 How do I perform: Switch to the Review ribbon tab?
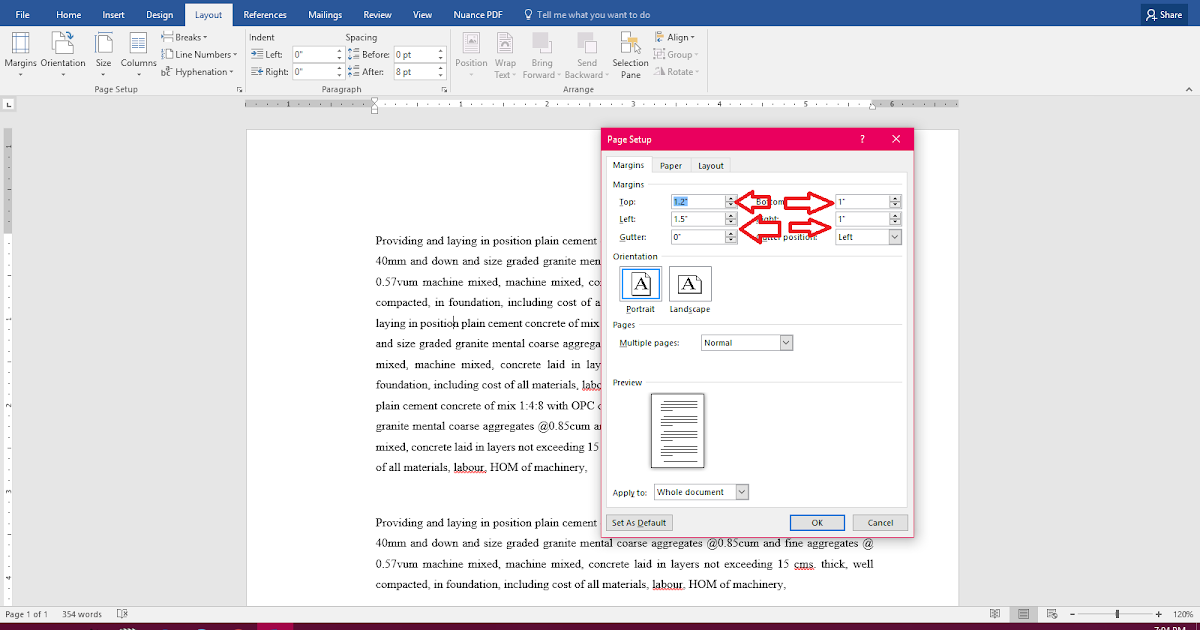[x=377, y=15]
